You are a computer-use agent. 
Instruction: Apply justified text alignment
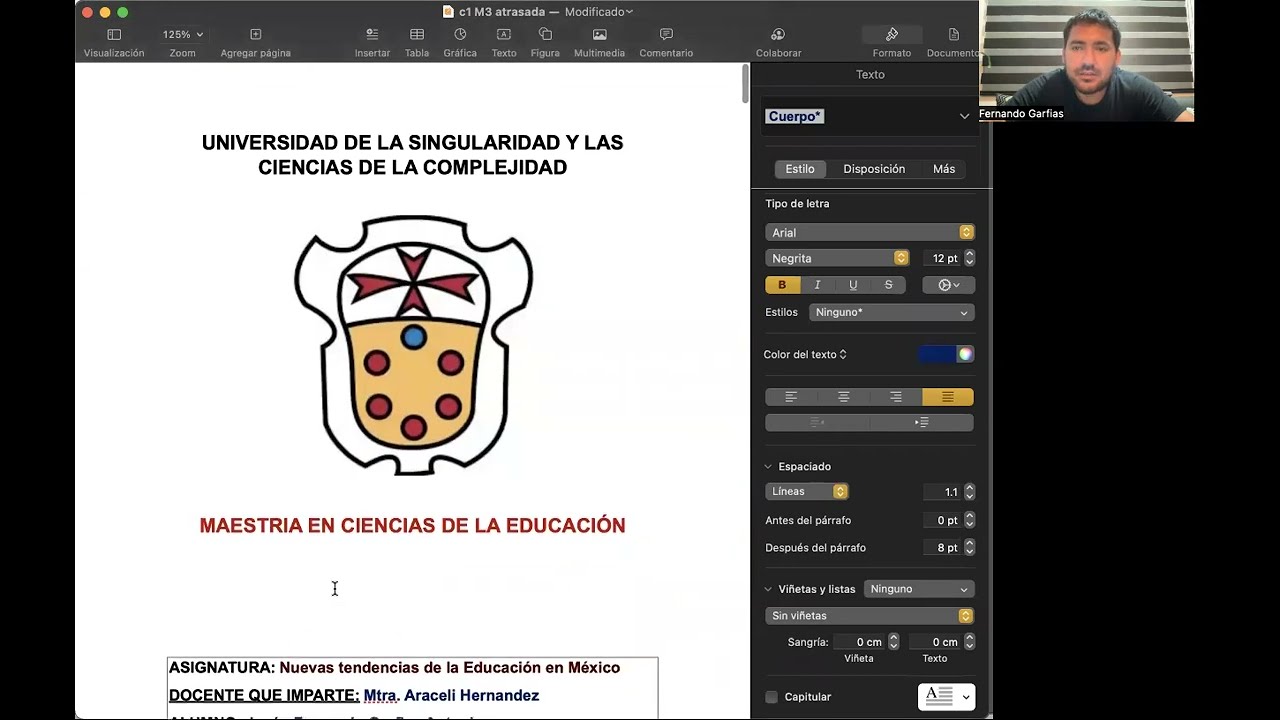tap(948, 396)
